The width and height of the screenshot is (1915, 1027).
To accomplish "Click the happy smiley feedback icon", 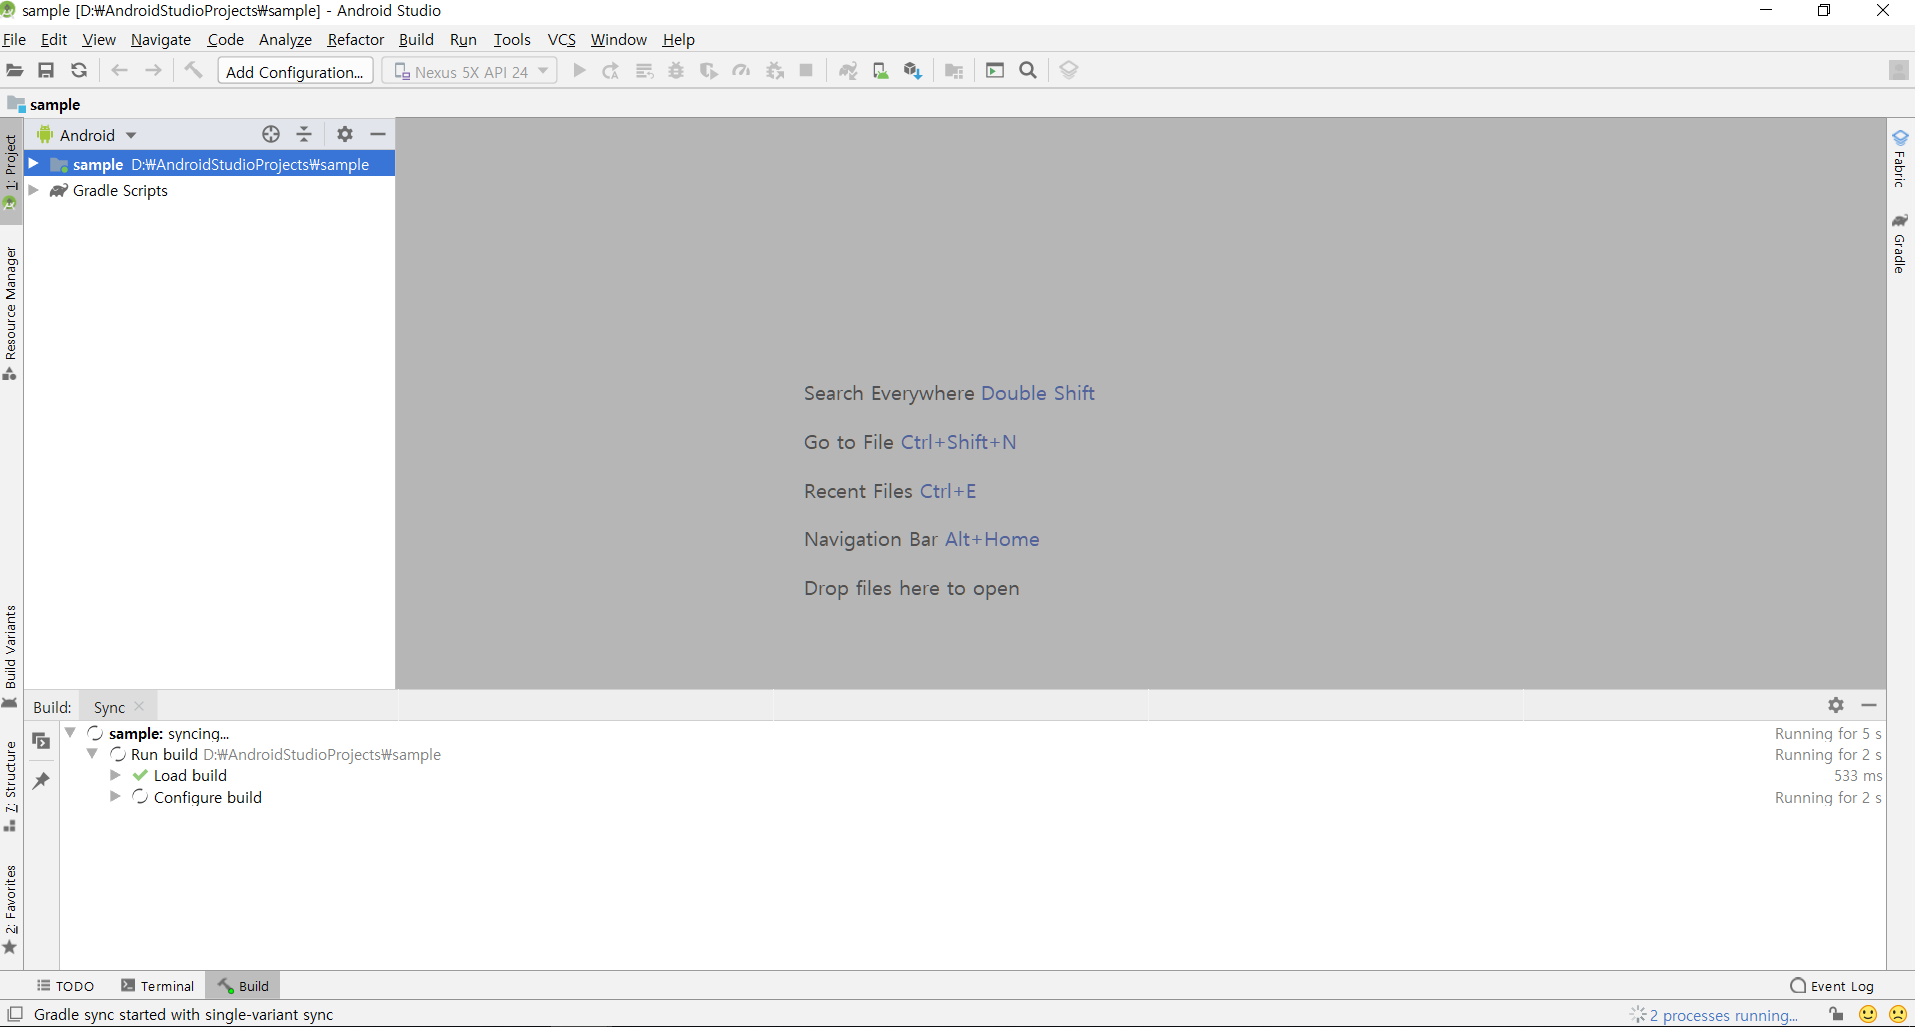I will [x=1868, y=1014].
